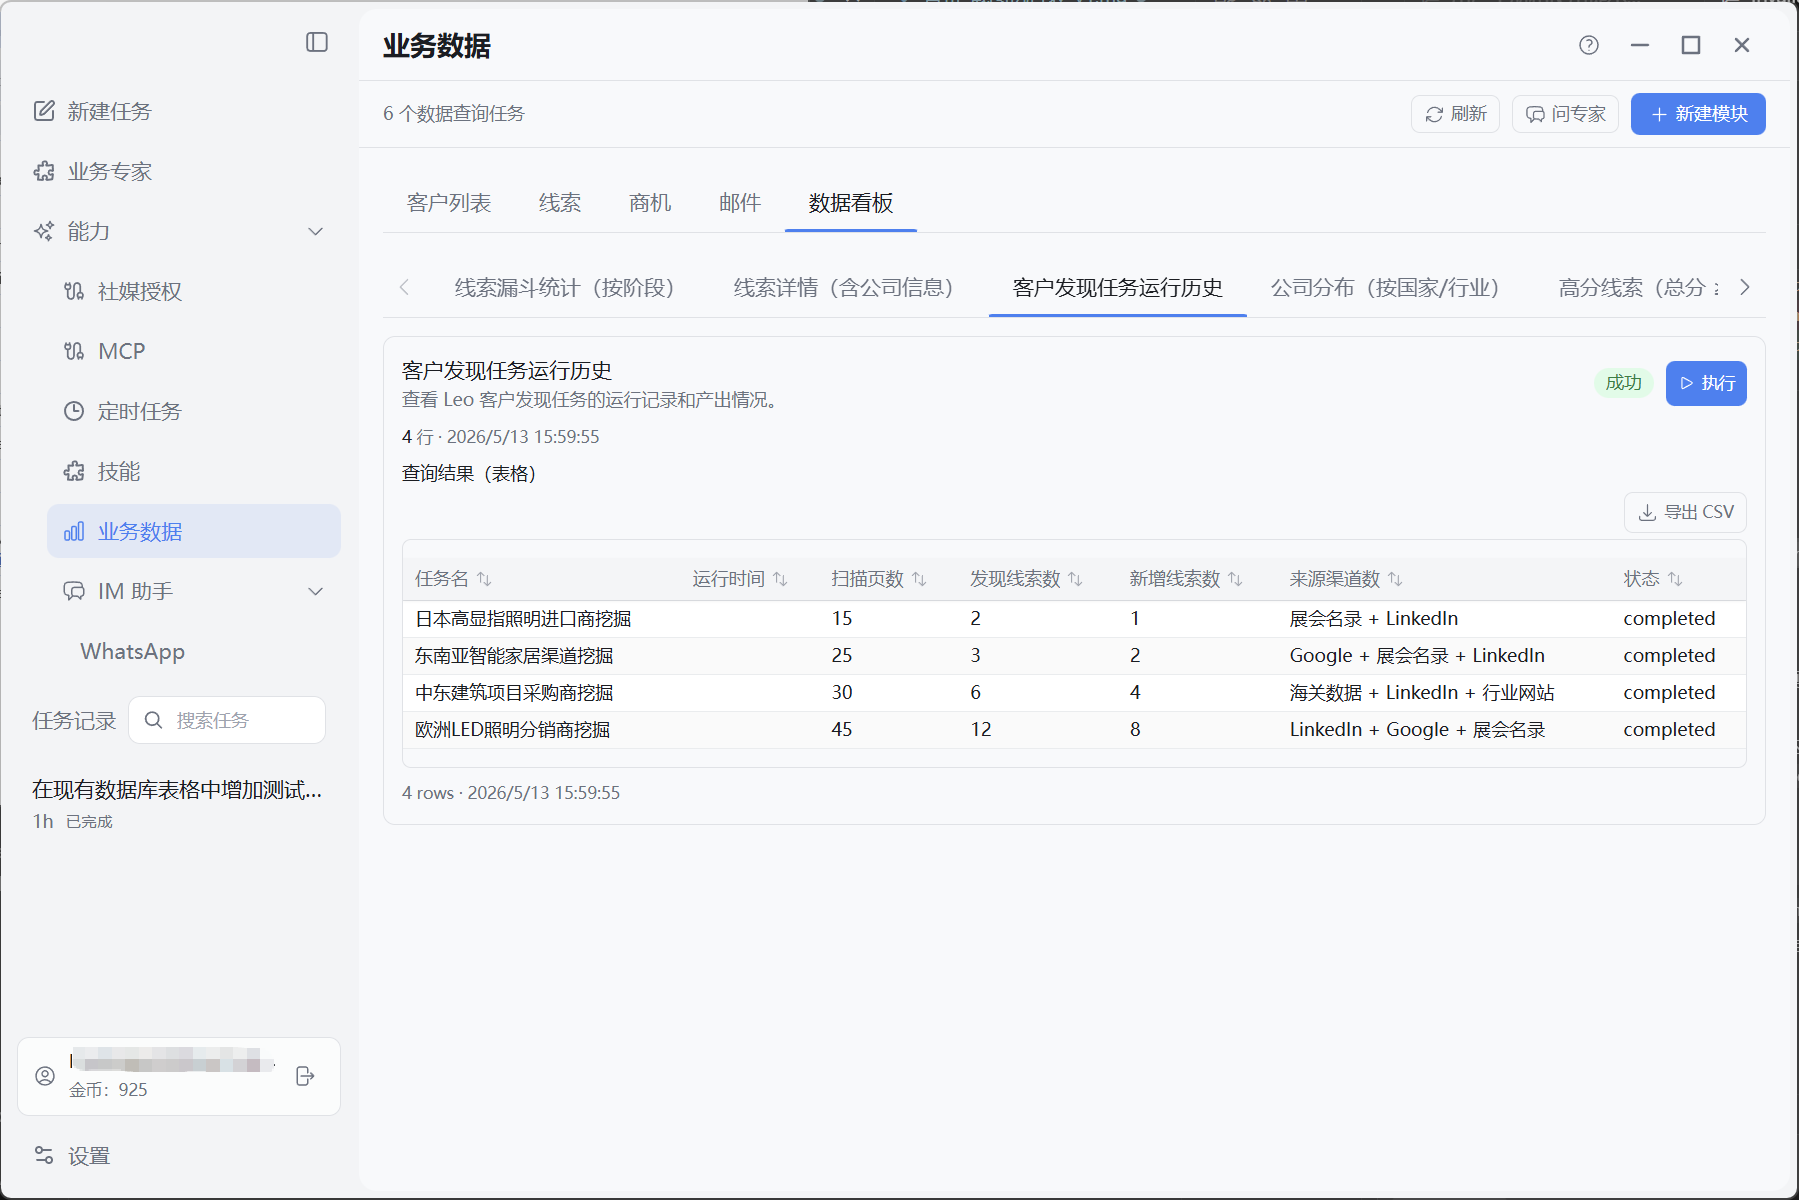The width and height of the screenshot is (1799, 1200).
Task: Click the cell Google + 展会名录 + LinkedIn
Action: pyautogui.click(x=1417, y=656)
